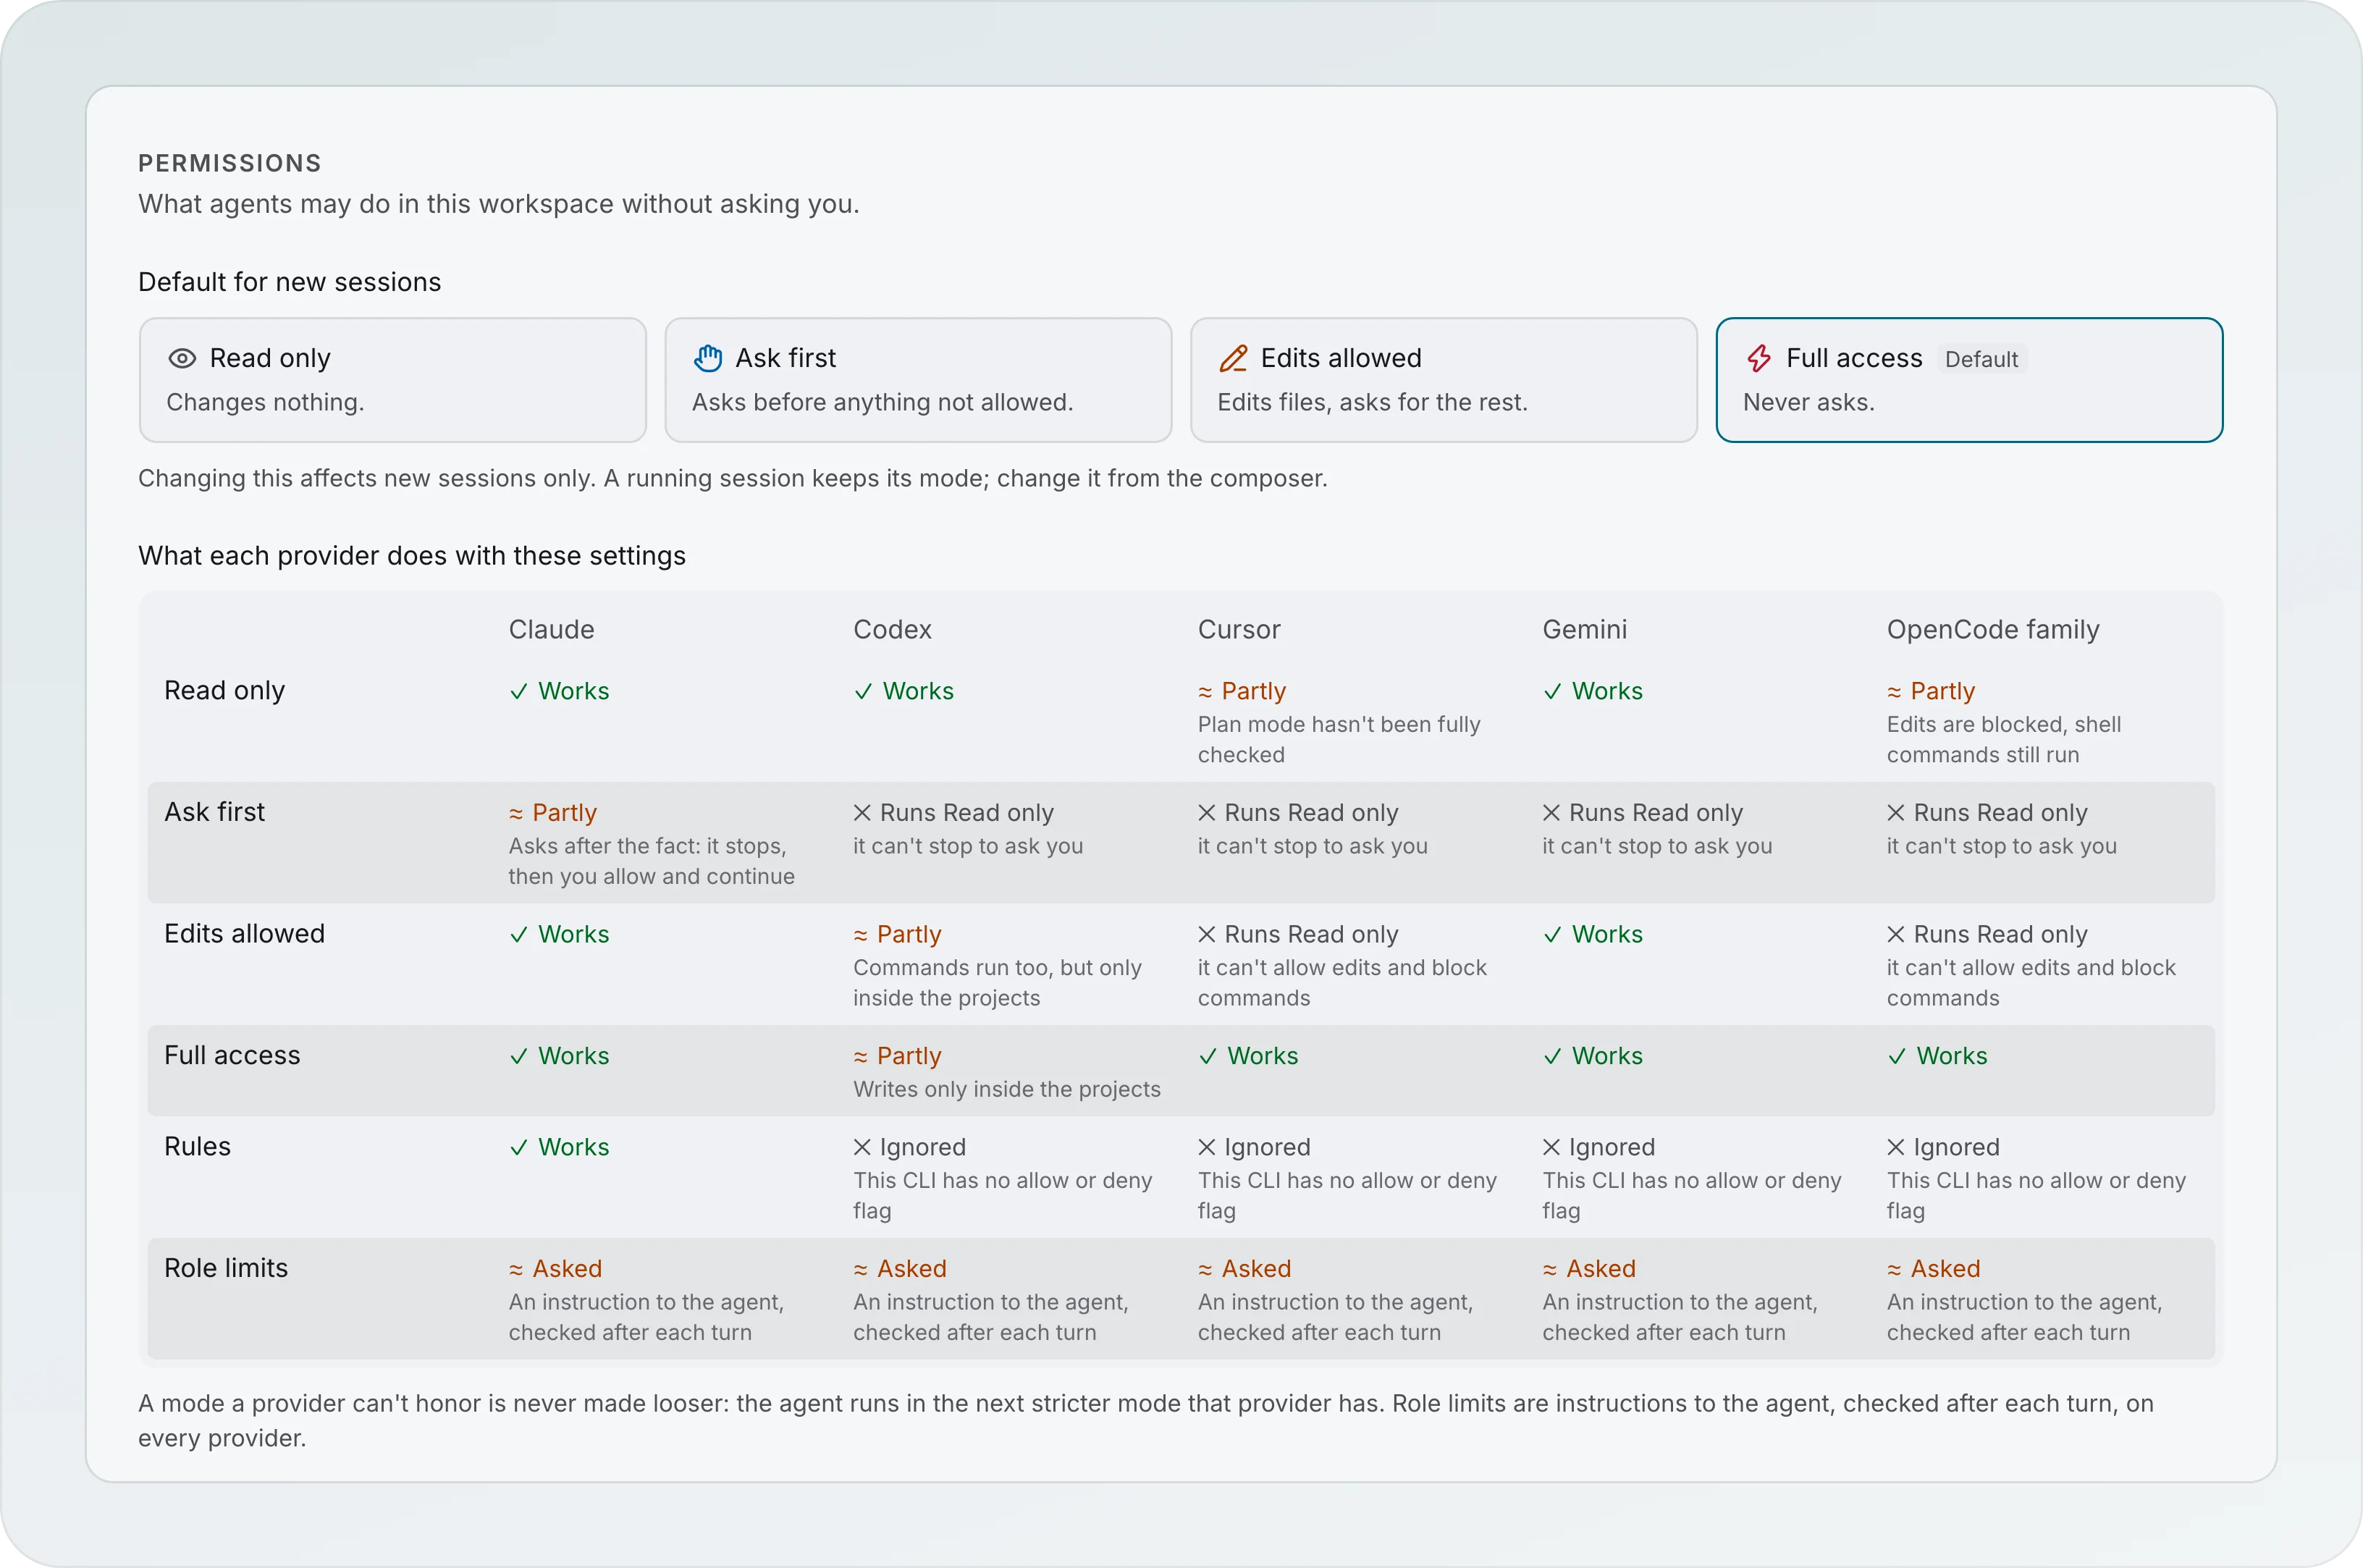The image size is (2363, 1568).
Task: Click the Full access row label in table
Action: 232,1055
